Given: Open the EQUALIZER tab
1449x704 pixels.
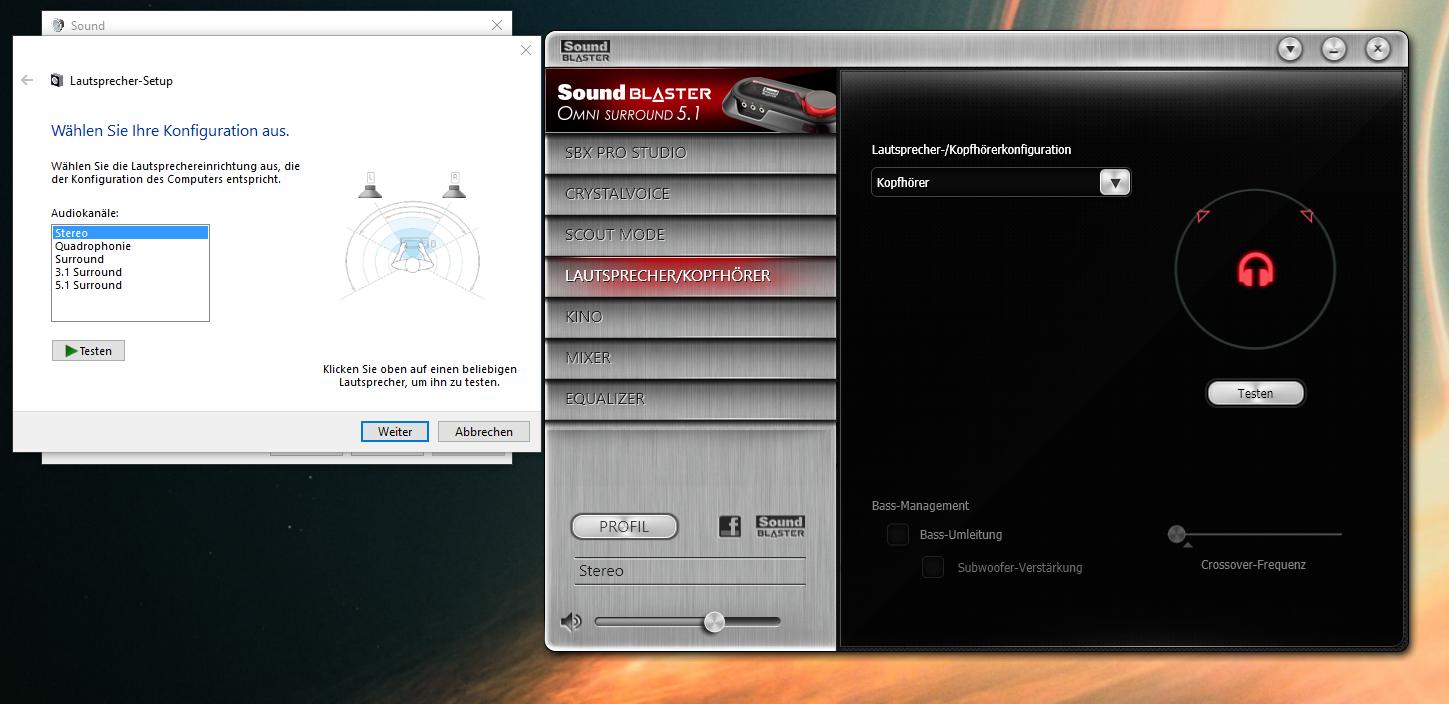Looking at the screenshot, I should [691, 399].
